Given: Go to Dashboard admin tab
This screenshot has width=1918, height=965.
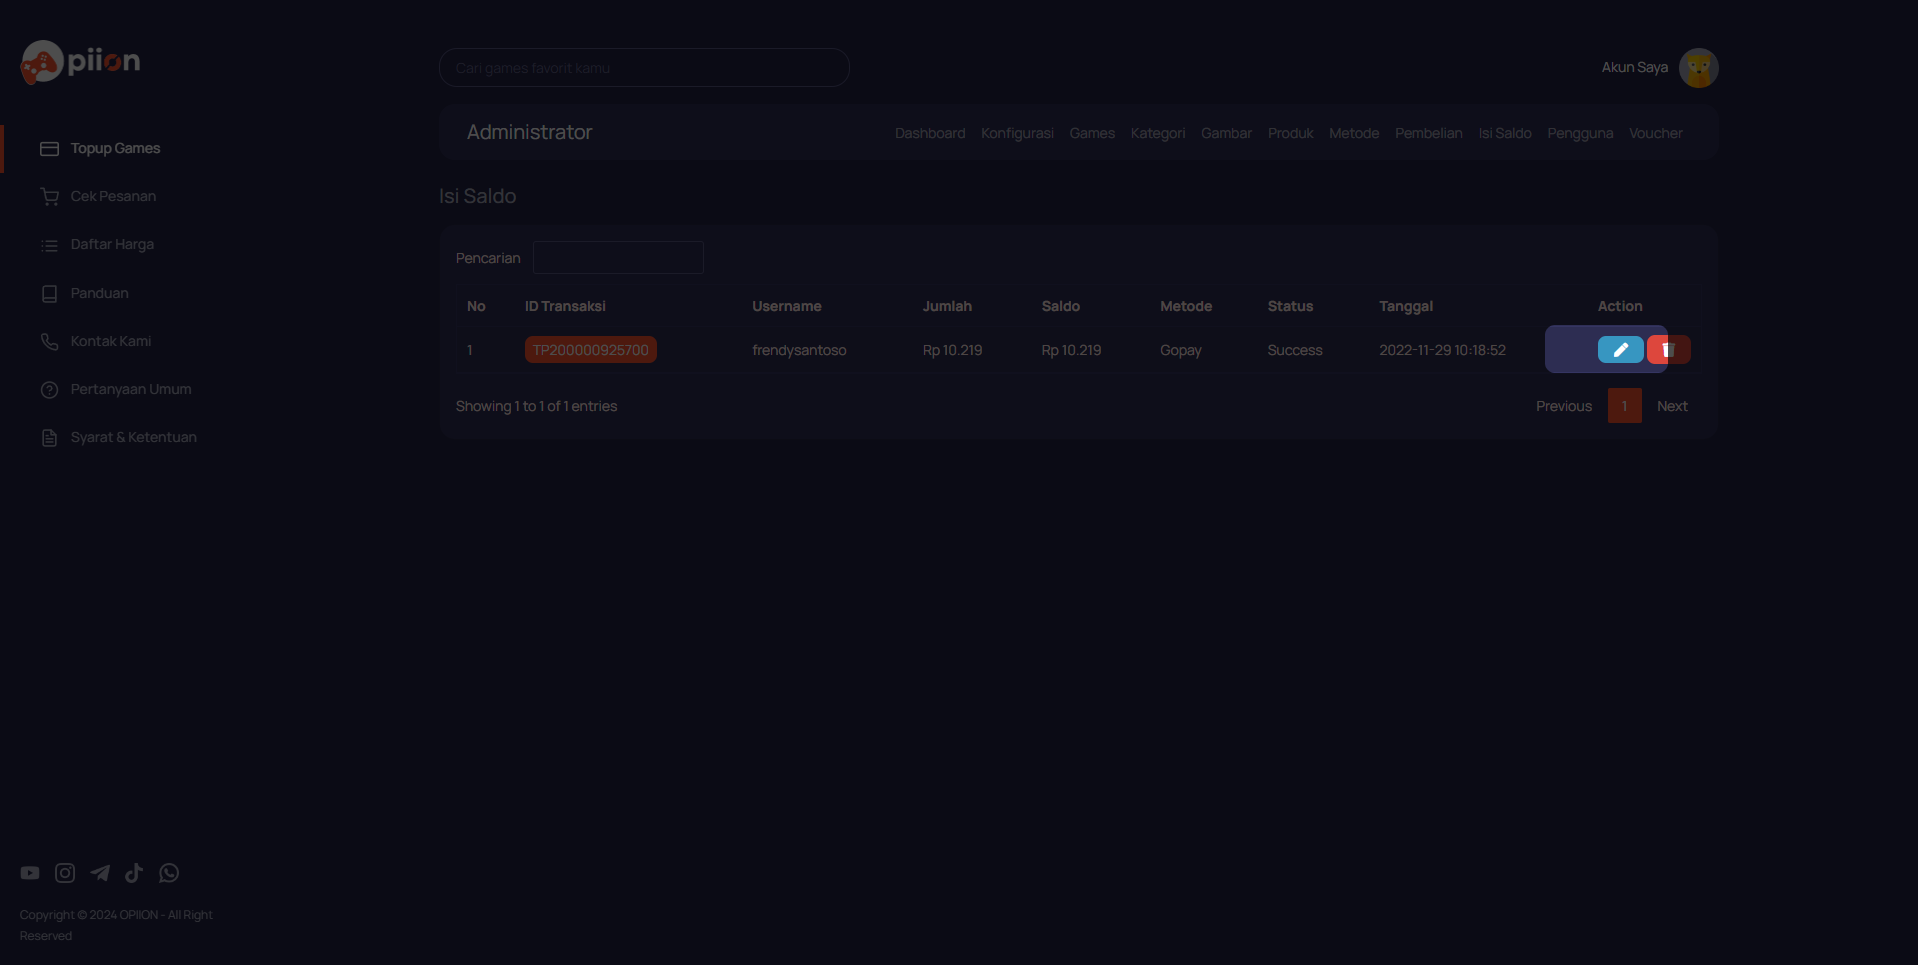Looking at the screenshot, I should 930,133.
